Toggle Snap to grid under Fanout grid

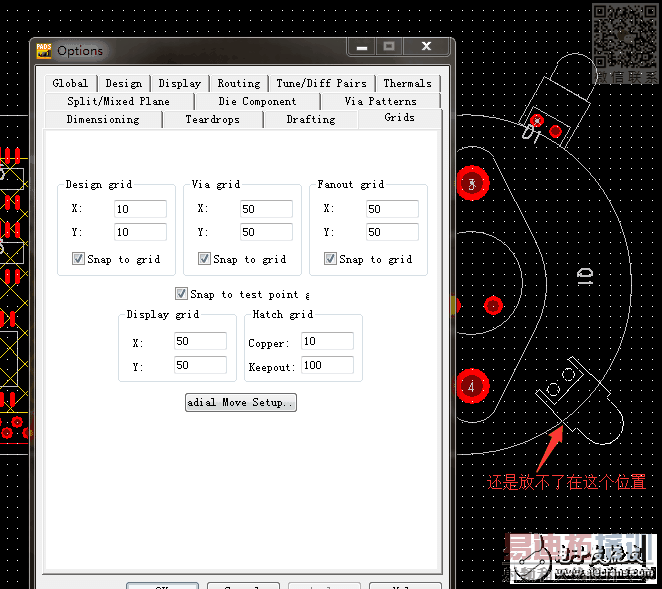click(x=330, y=259)
